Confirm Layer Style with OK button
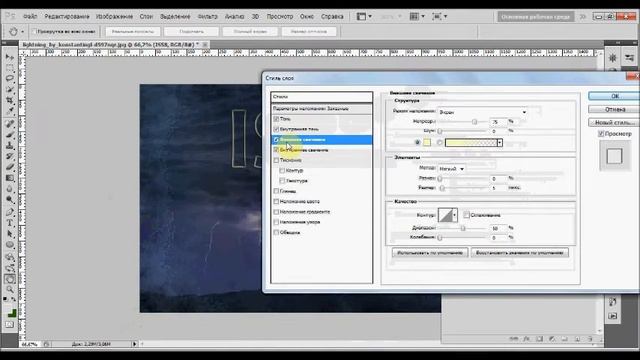 click(x=614, y=96)
